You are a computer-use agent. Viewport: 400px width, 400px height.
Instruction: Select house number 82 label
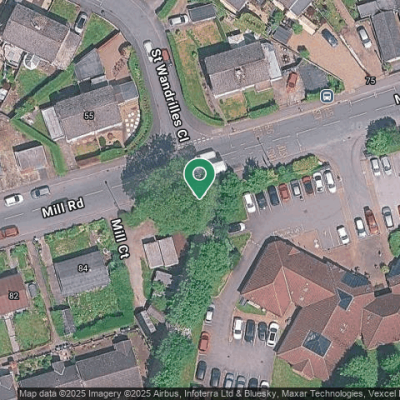(x=13, y=296)
